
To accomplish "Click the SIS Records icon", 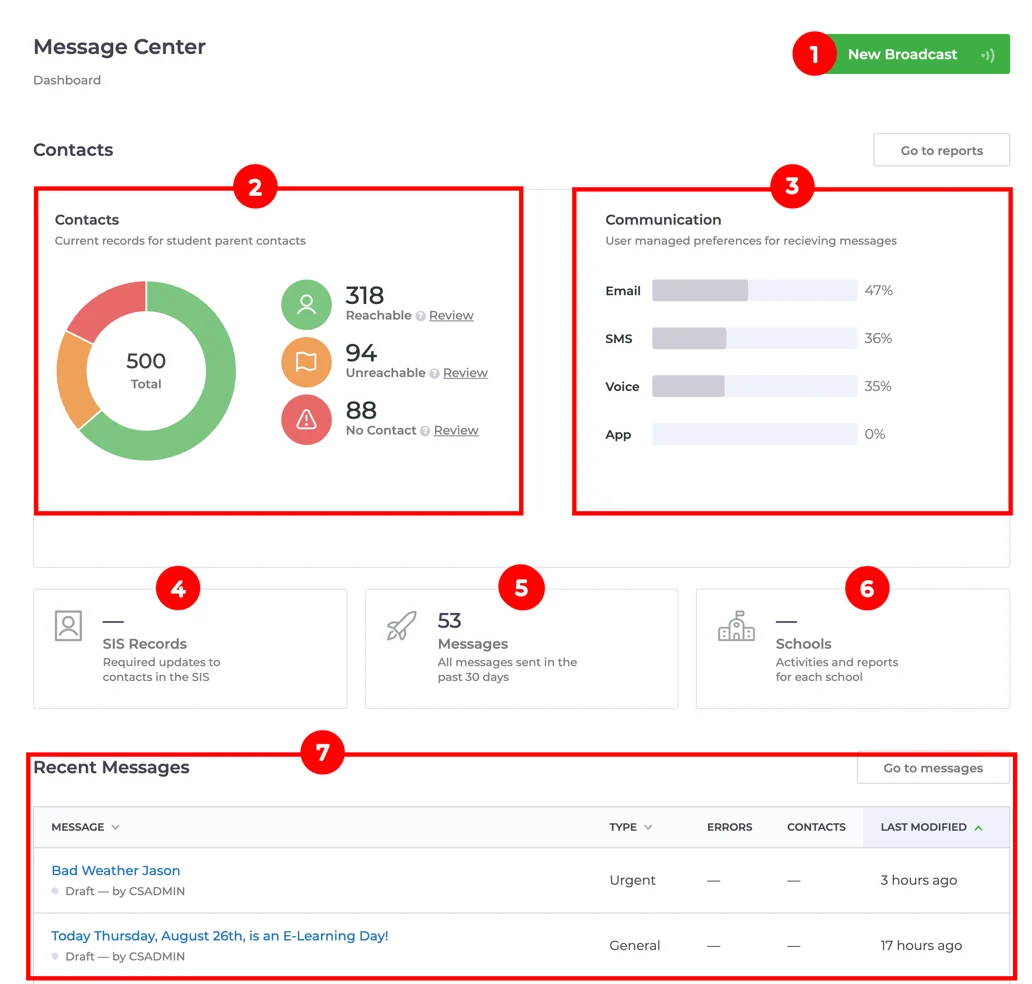I will click(x=67, y=626).
